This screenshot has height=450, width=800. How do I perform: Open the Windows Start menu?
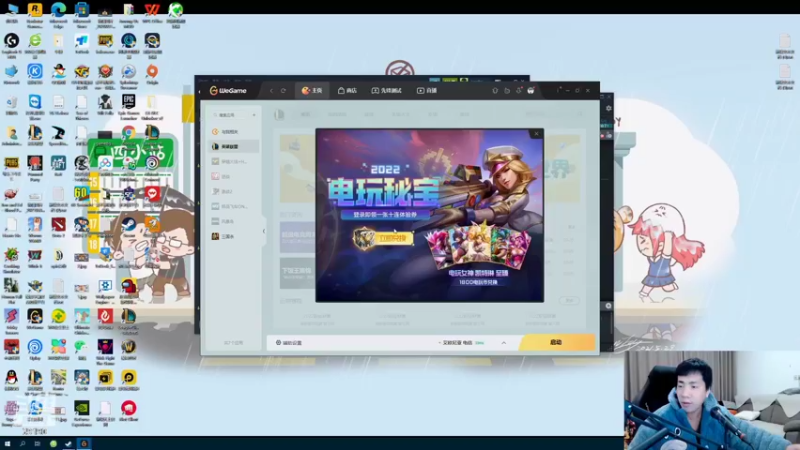tap(7, 444)
